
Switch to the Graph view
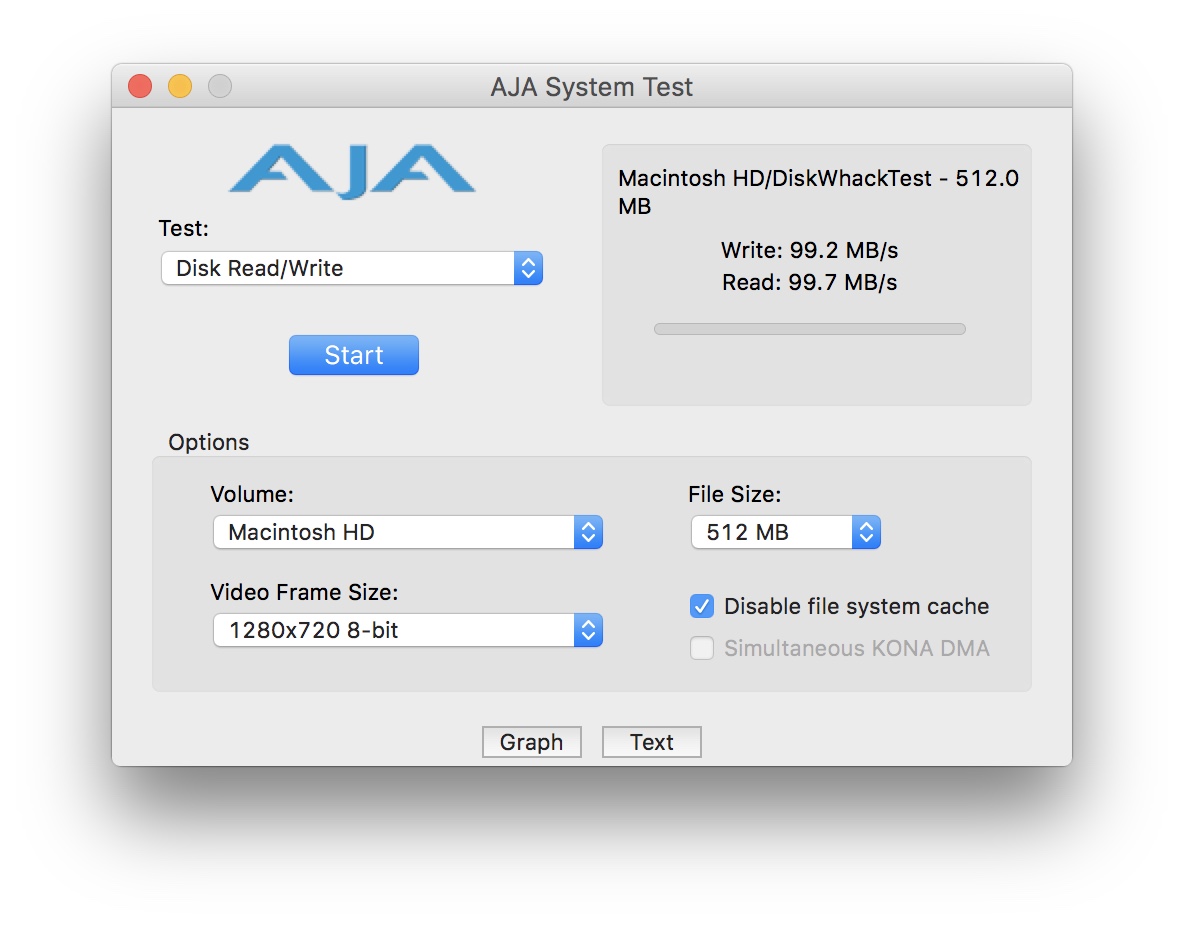pos(532,742)
